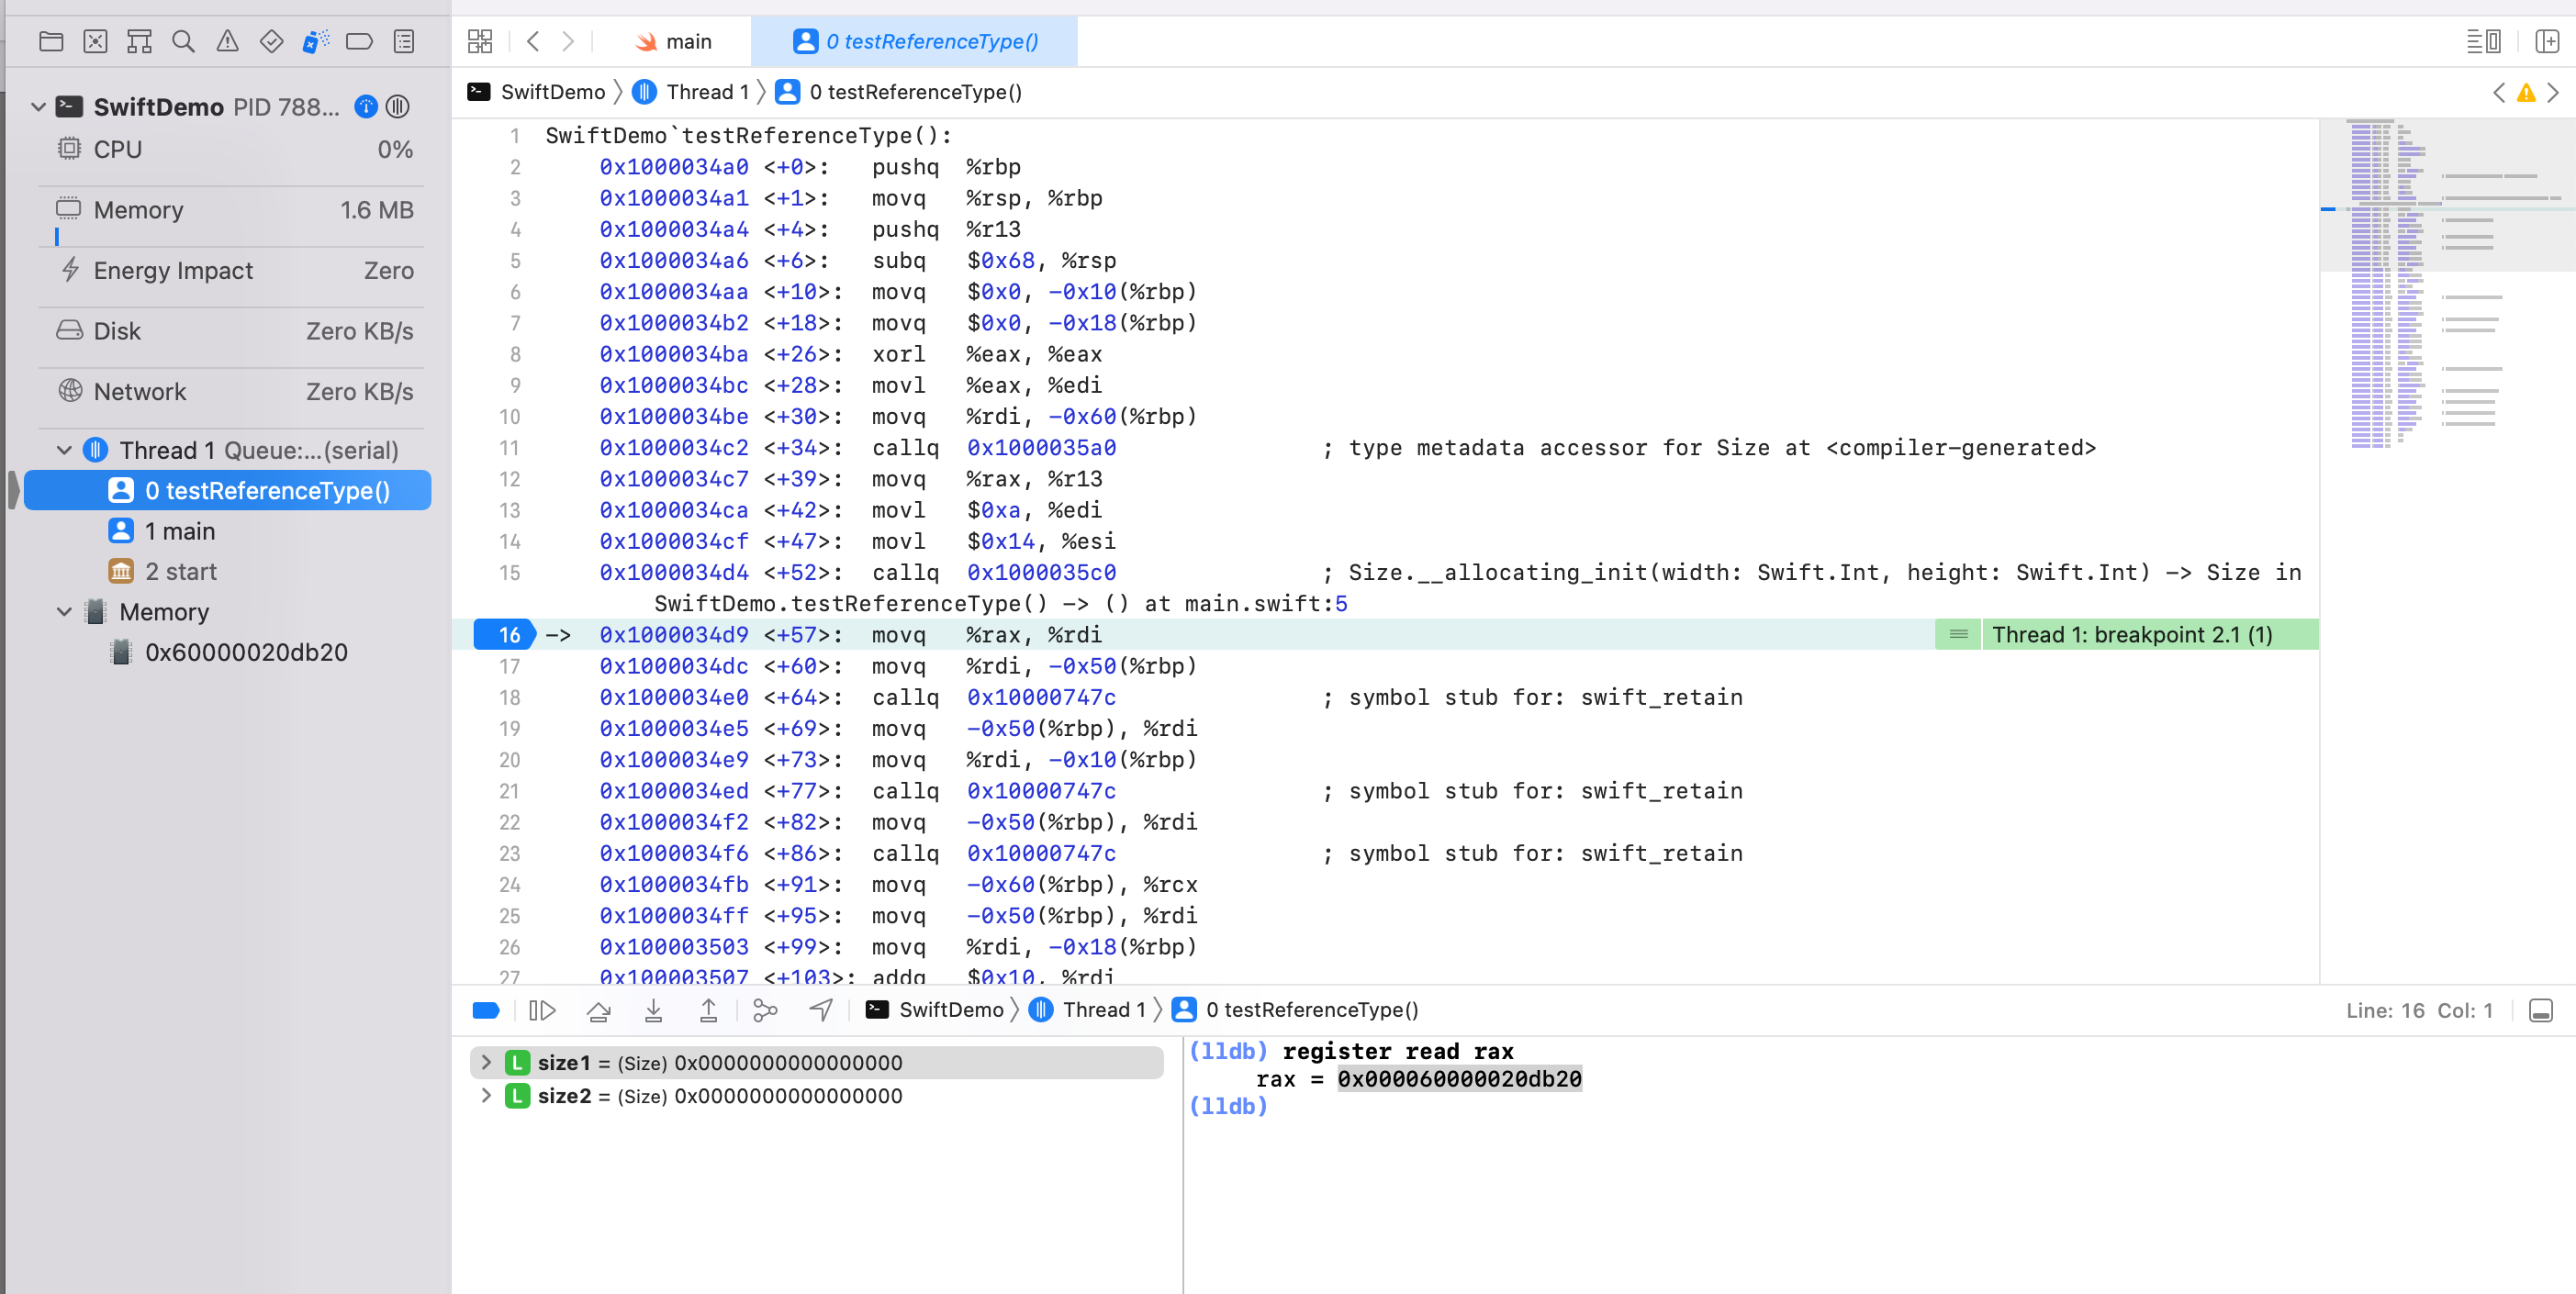The width and height of the screenshot is (2576, 1294).
Task: Click the Step Into debug button
Action: (653, 1011)
